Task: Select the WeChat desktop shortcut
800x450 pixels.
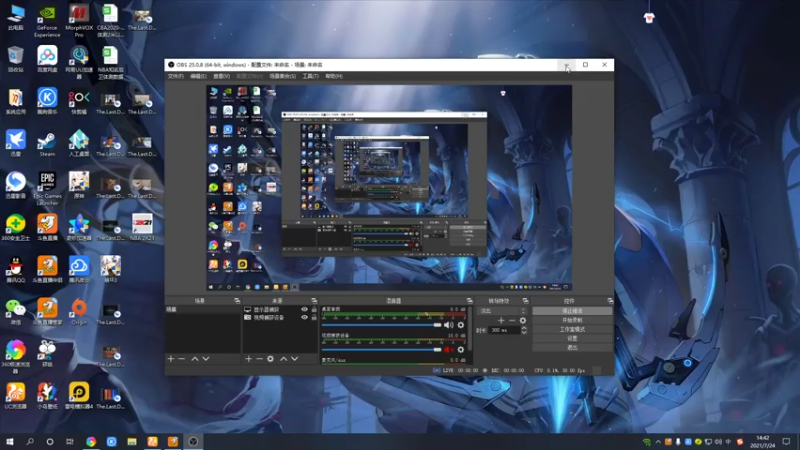Action: point(15,312)
